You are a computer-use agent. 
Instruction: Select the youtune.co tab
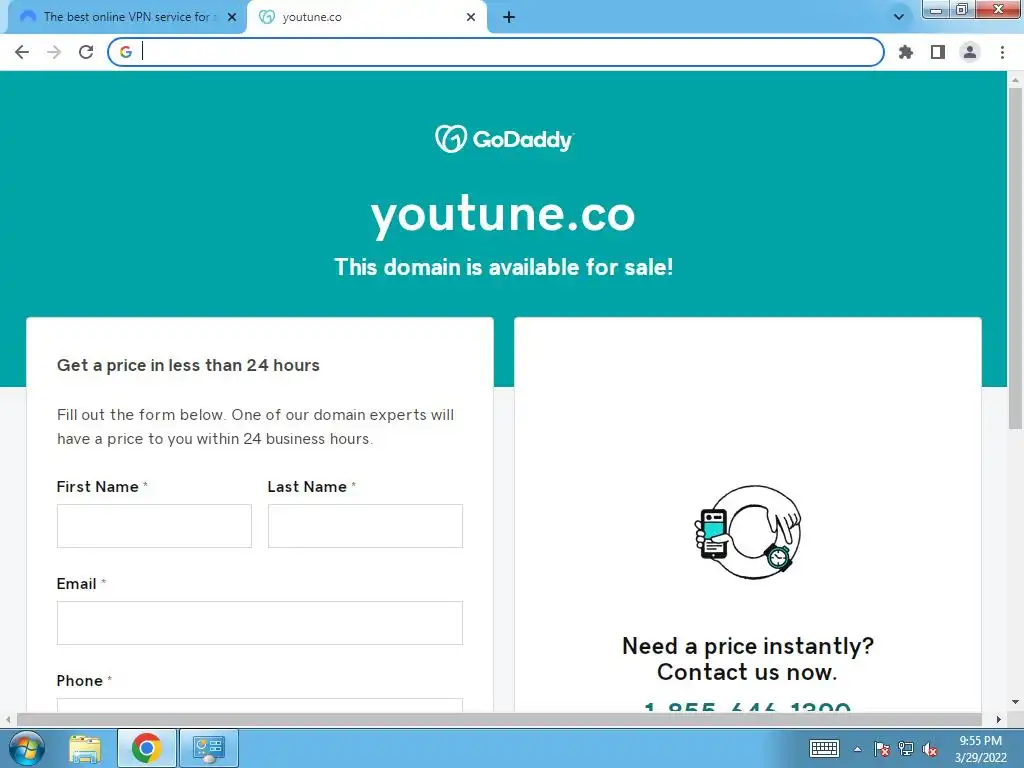pos(366,17)
